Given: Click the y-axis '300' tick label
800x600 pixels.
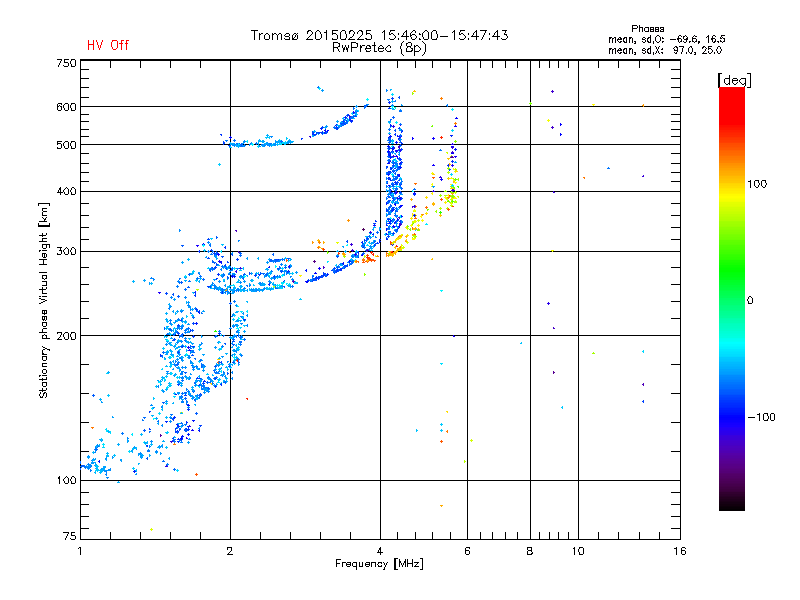Looking at the screenshot, I should [66, 252].
